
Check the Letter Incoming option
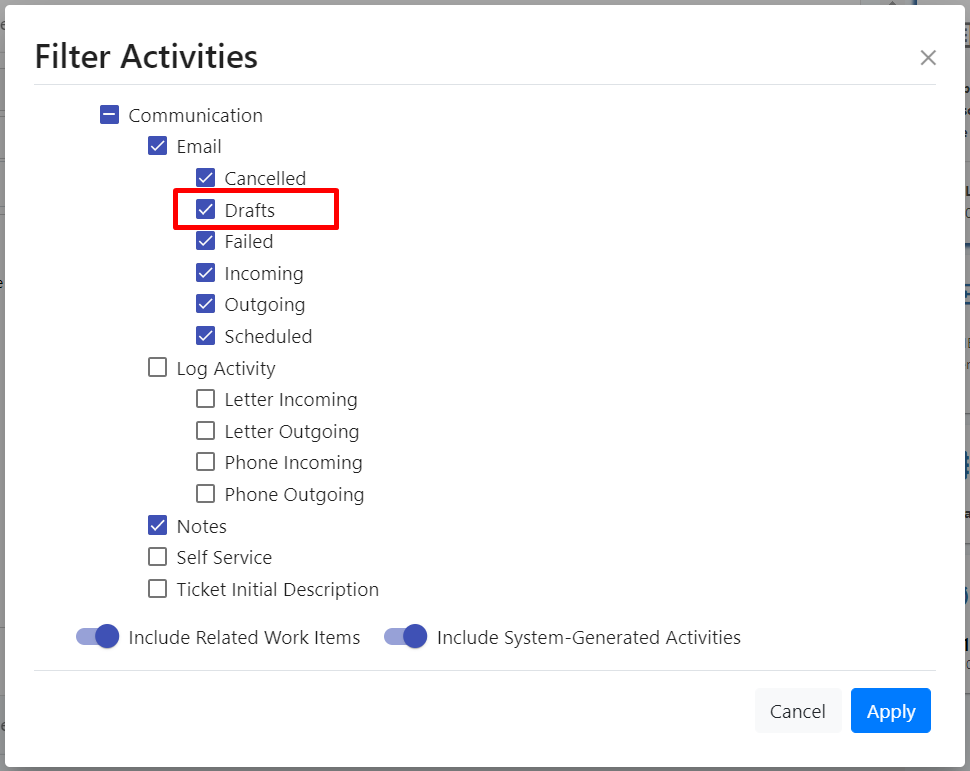click(x=206, y=399)
